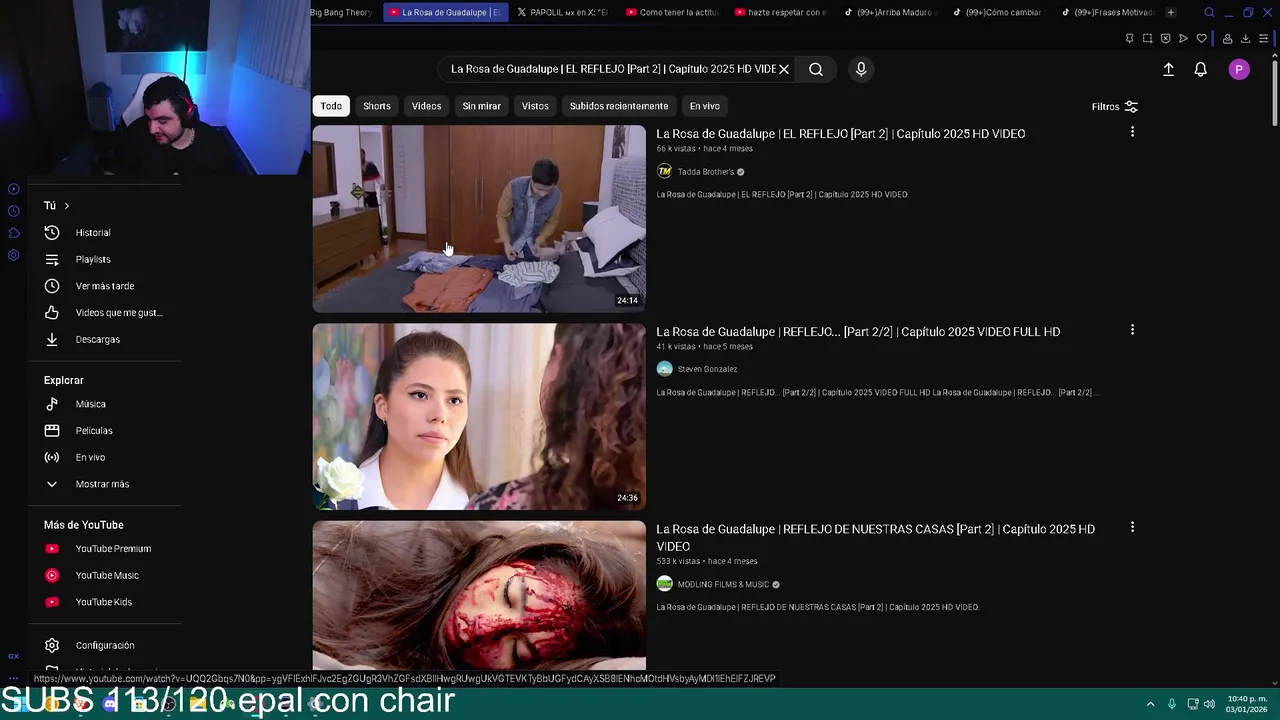Viewport: 1280px width, 720px height.
Task: Open the browser downloads arrow icon
Action: point(1245,38)
